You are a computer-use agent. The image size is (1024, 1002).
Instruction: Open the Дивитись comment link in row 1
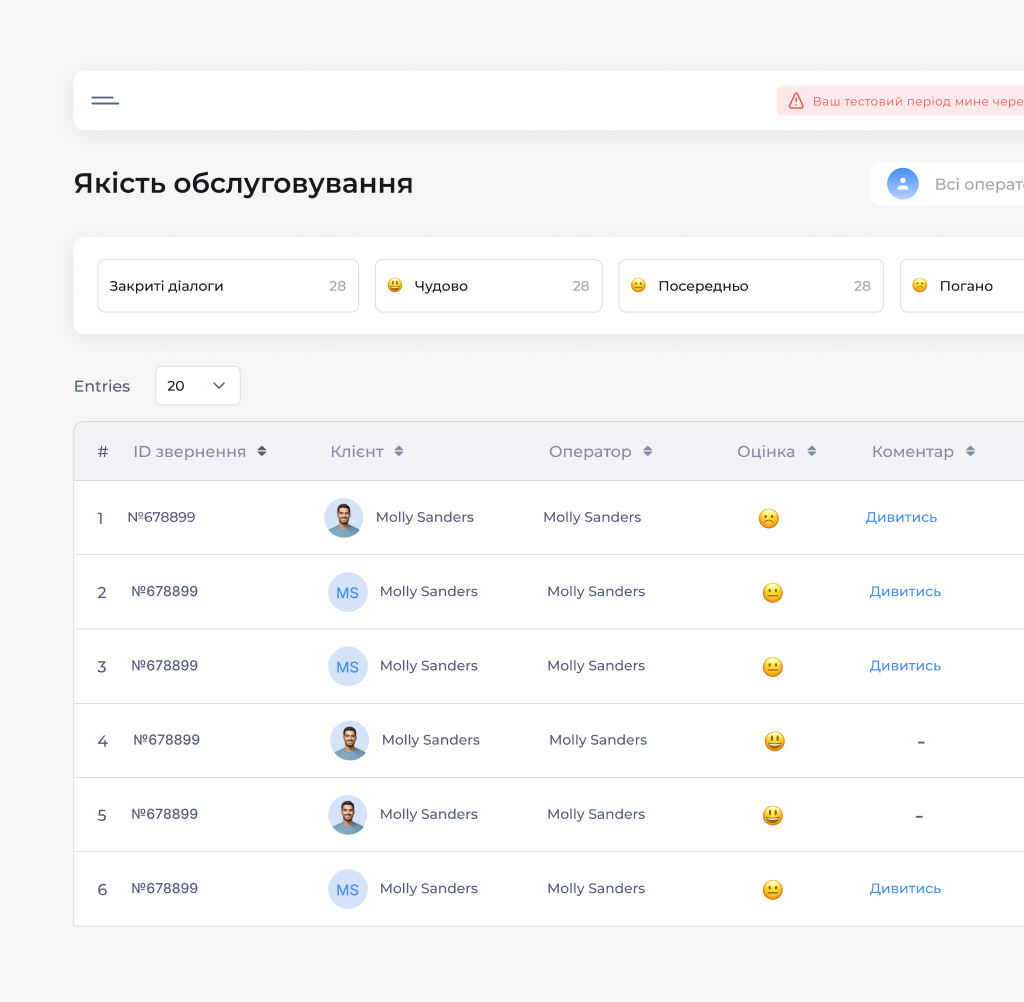901,517
